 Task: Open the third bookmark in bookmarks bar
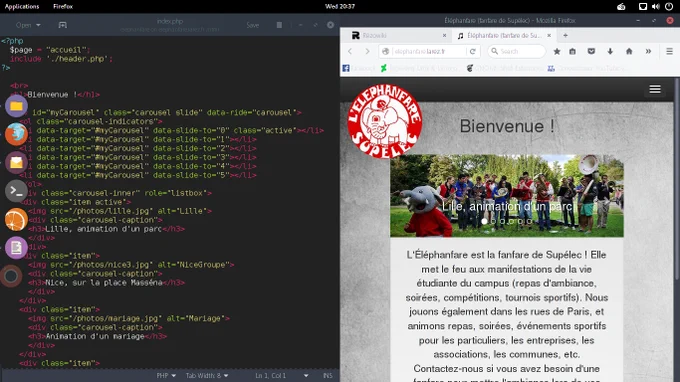[505, 68]
